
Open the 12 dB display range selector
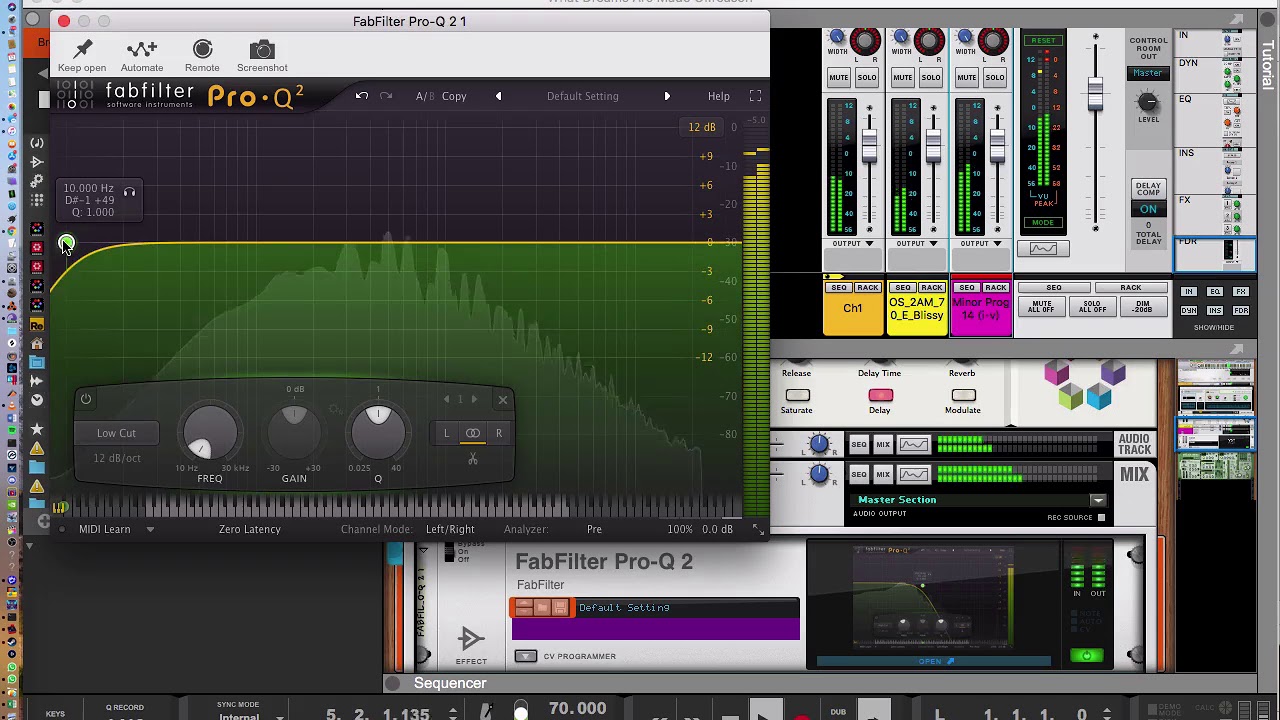pyautogui.click(x=702, y=127)
